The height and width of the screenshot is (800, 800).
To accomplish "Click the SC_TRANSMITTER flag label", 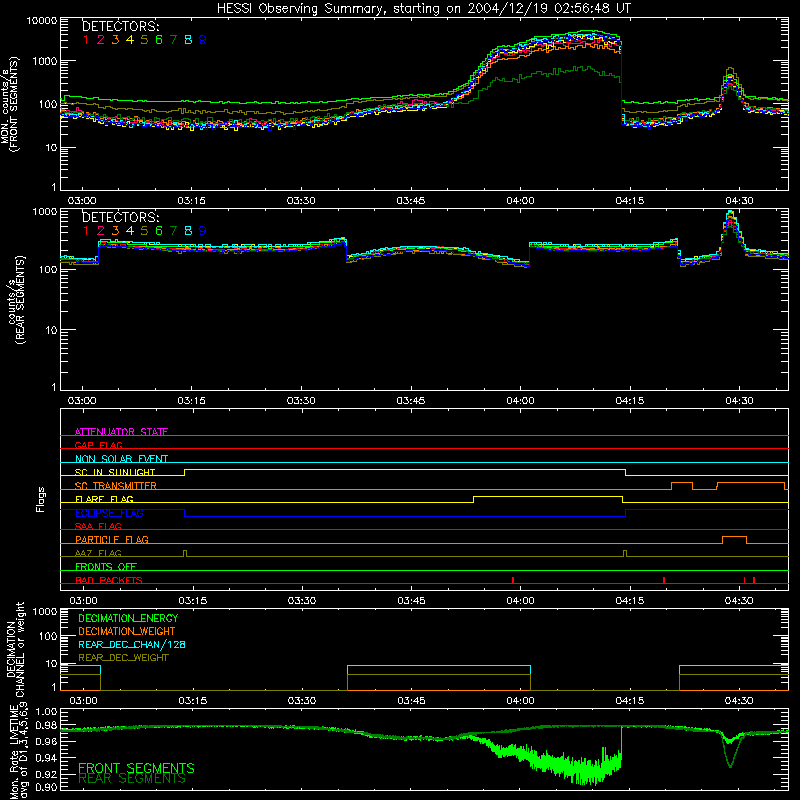I will click(116, 485).
